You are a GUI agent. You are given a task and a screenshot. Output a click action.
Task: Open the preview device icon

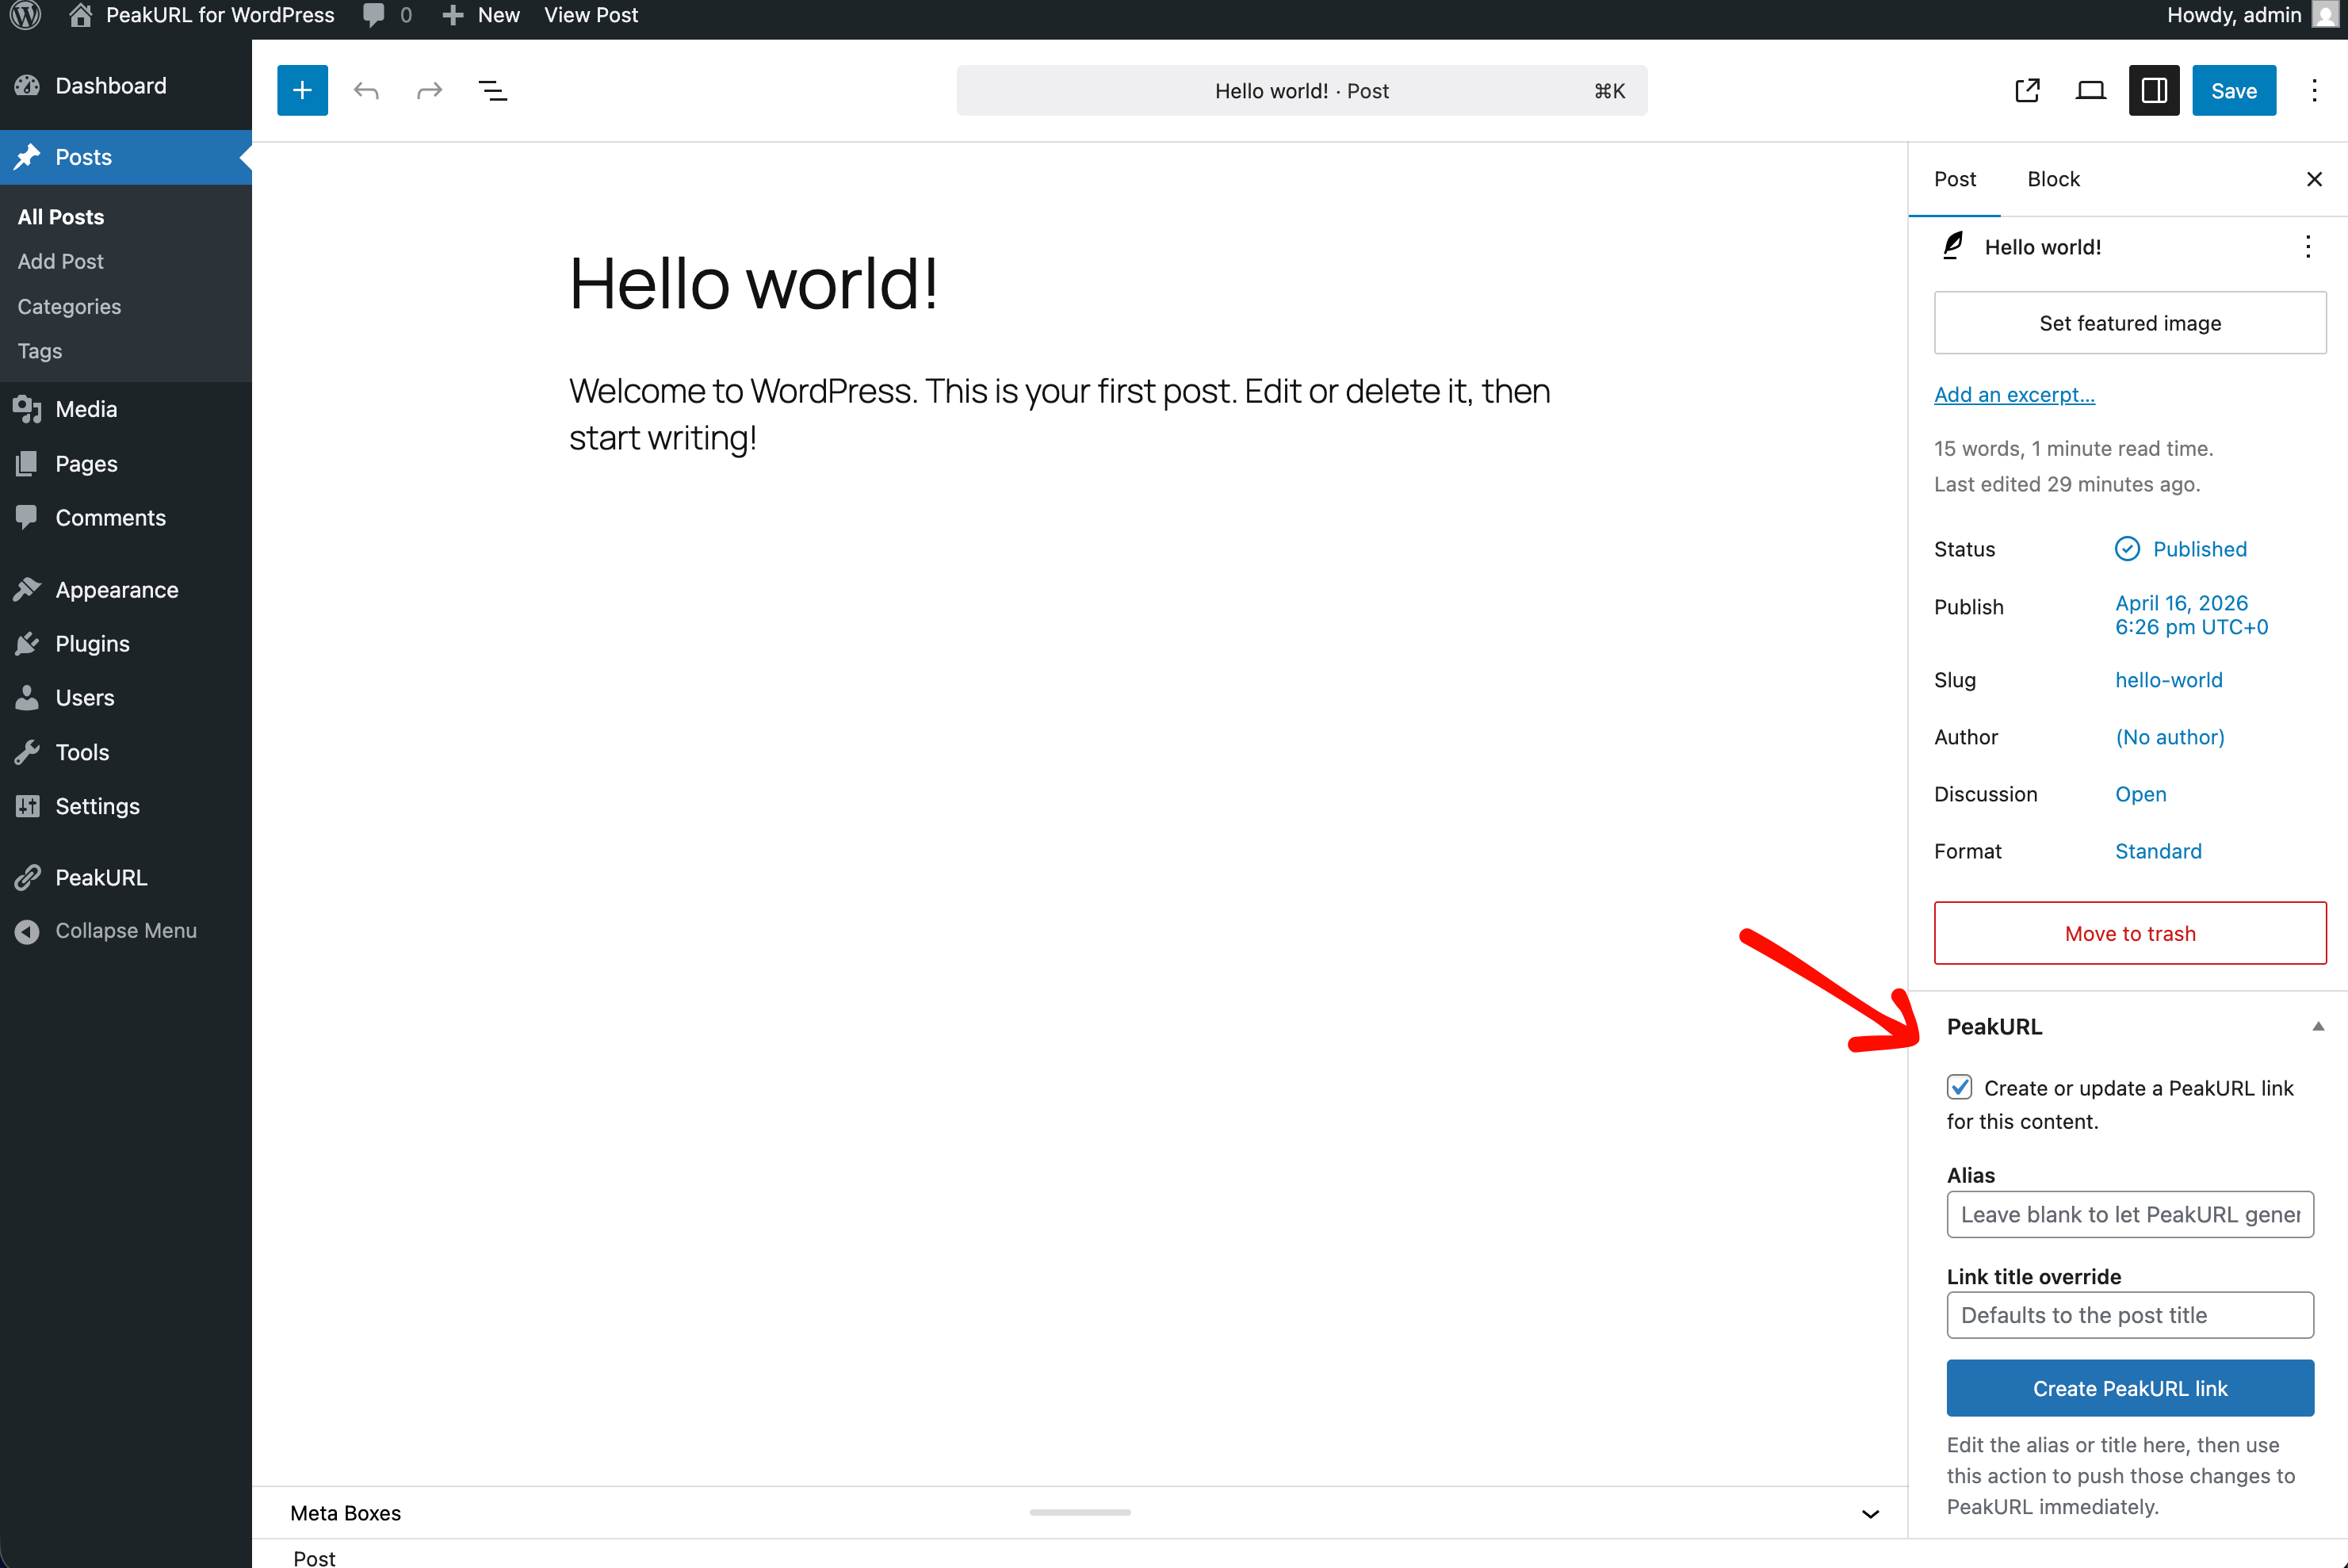(x=2090, y=90)
